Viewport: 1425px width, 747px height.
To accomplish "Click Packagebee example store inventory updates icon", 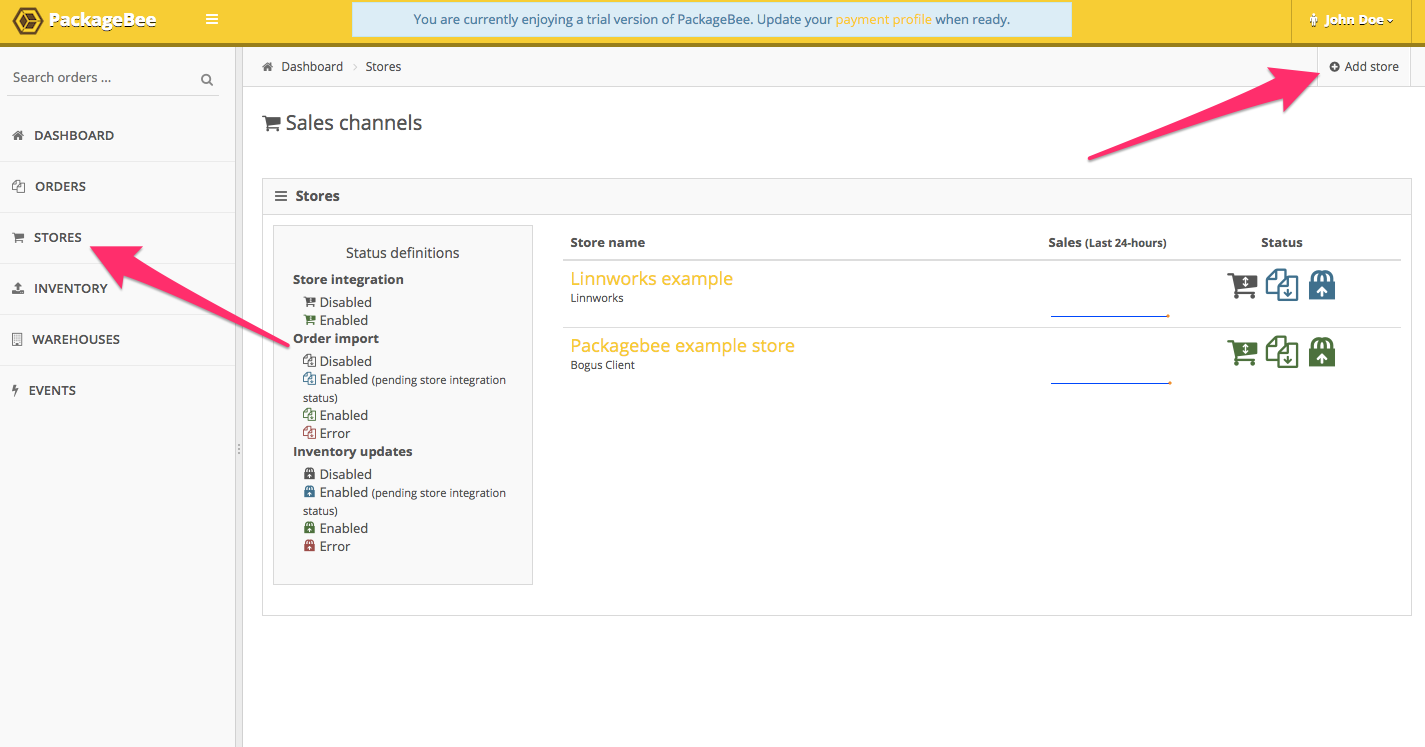I will 1322,352.
